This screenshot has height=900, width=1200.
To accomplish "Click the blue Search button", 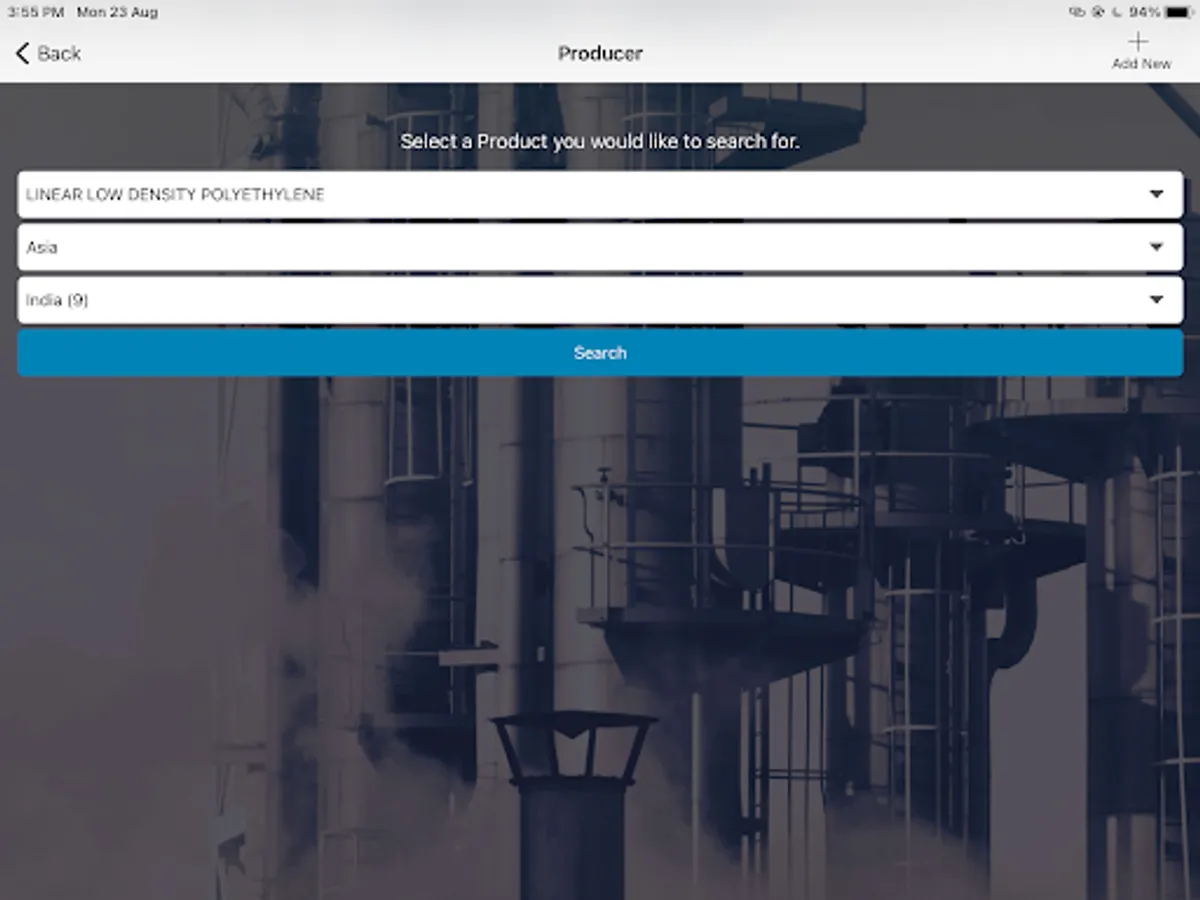I will click(x=600, y=353).
